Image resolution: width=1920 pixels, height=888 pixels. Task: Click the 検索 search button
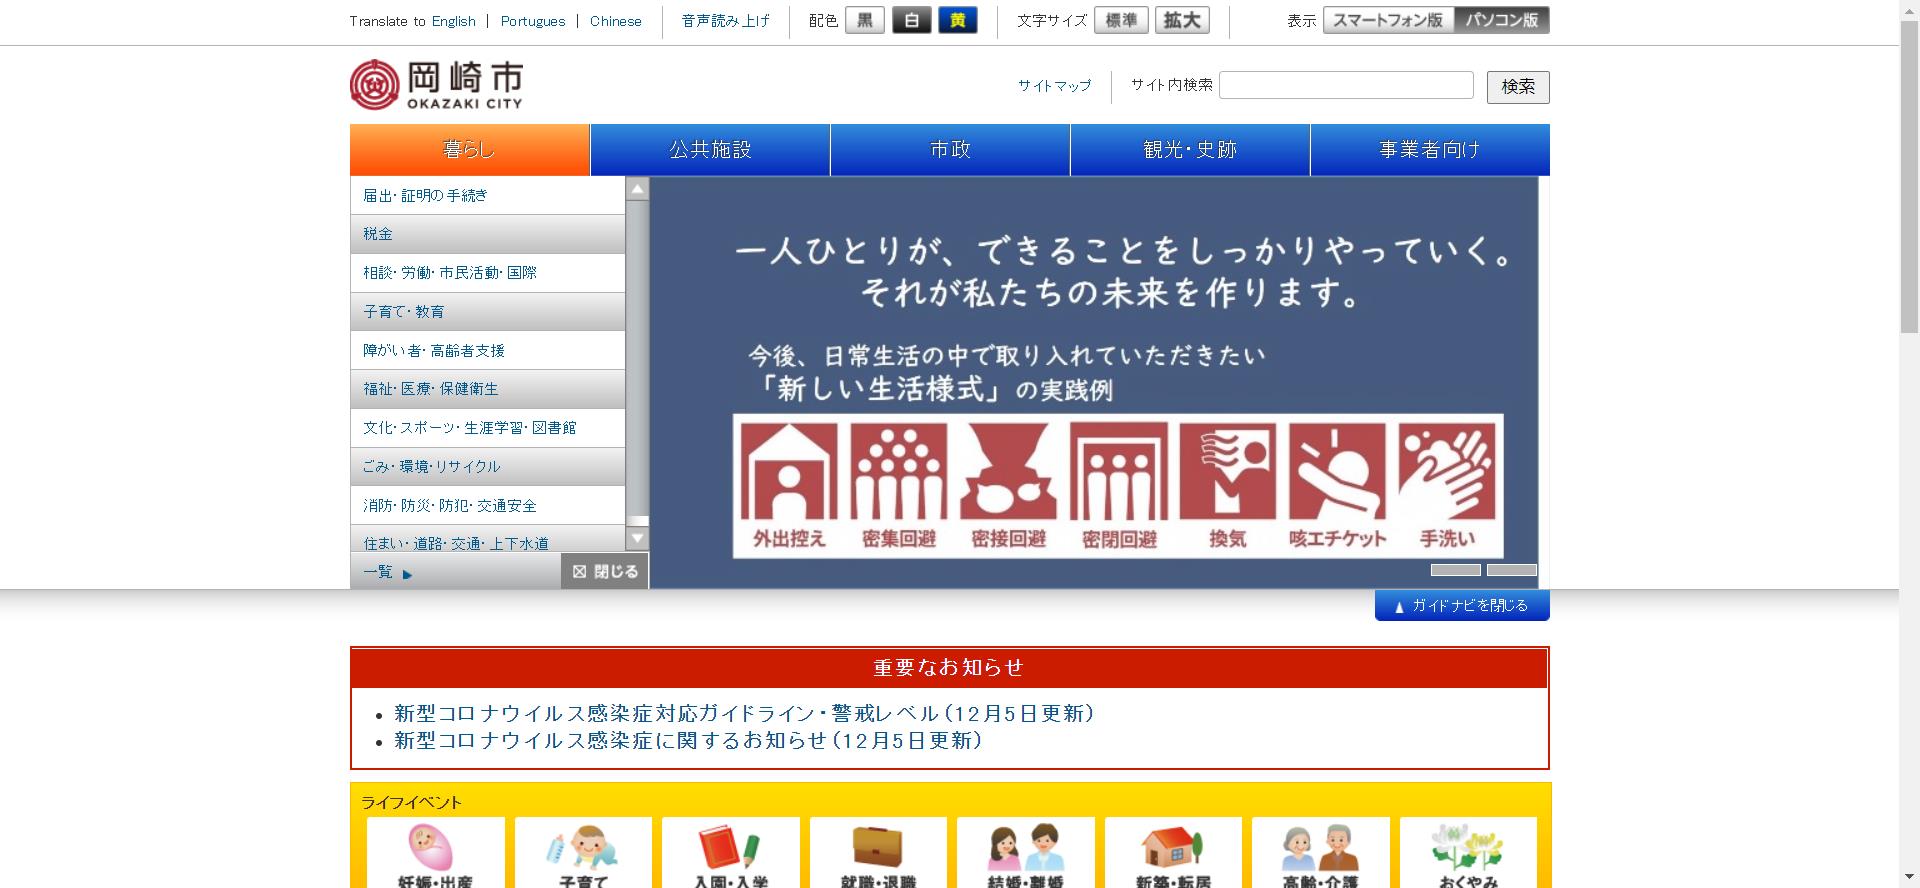[1517, 87]
